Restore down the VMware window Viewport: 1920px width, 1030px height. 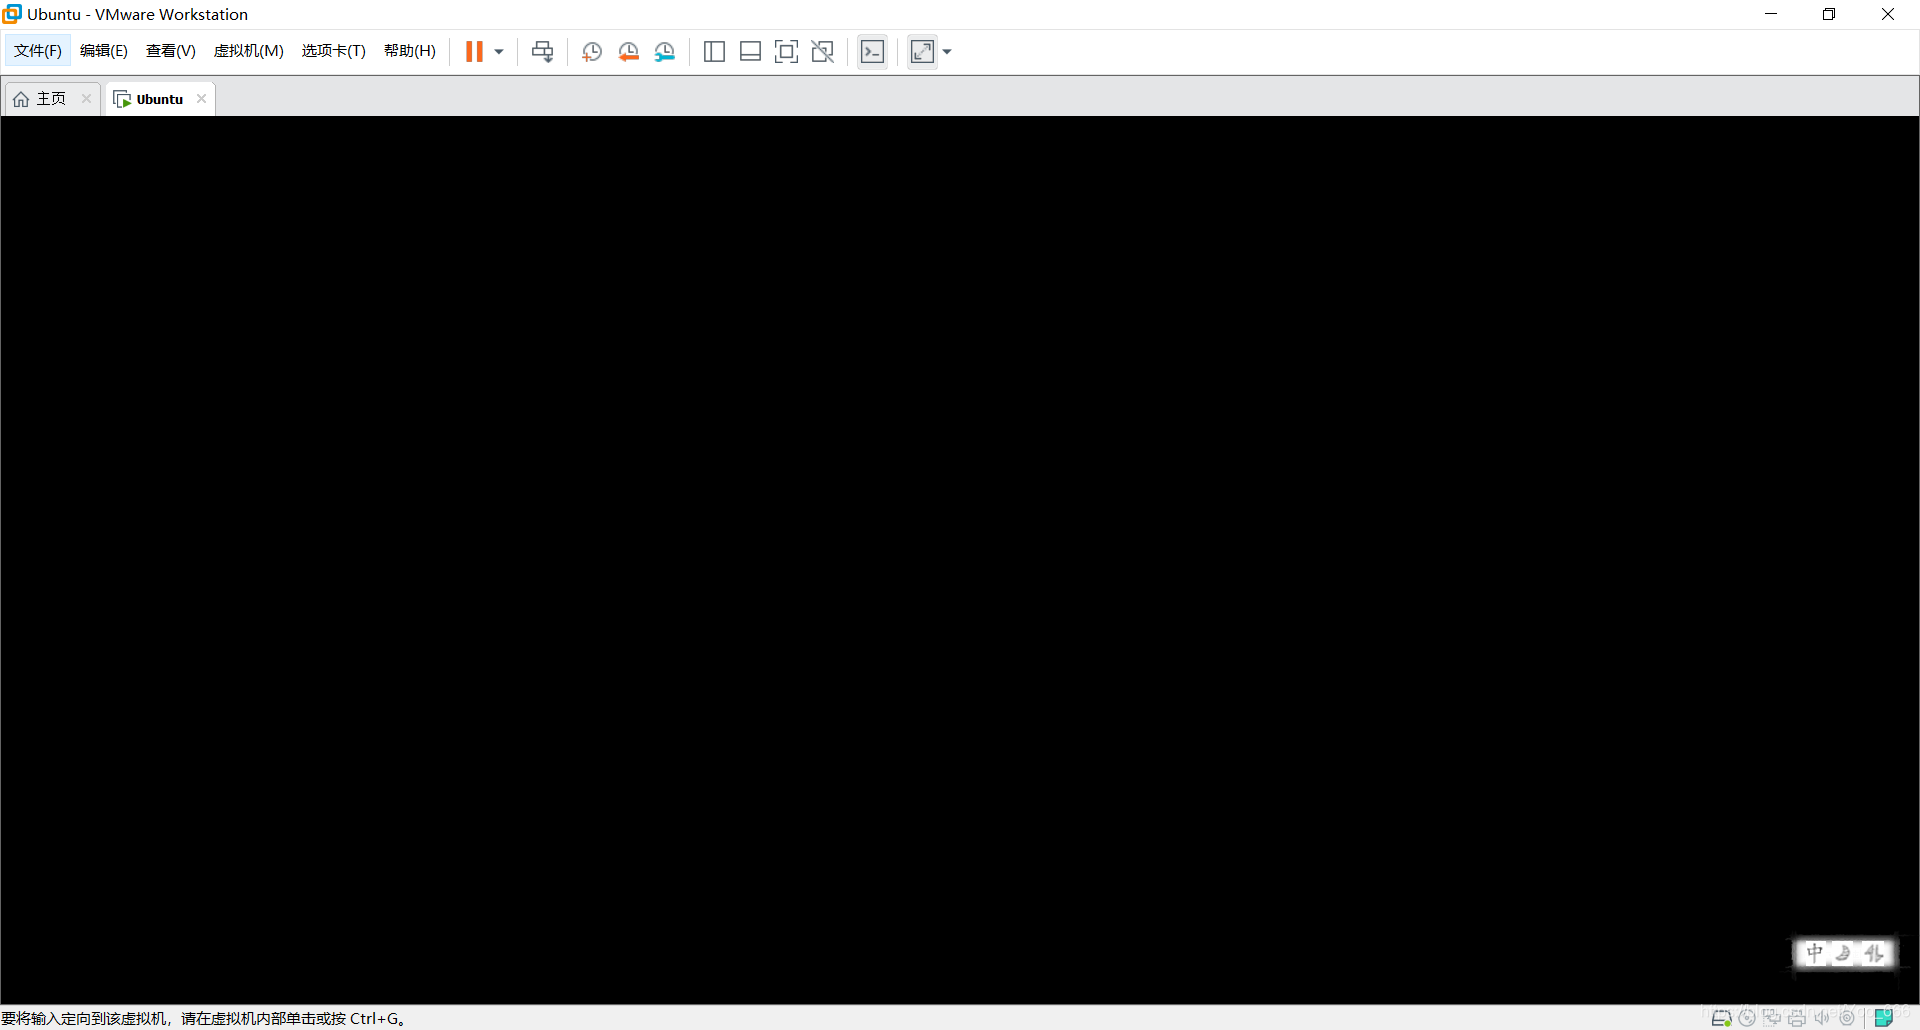(x=1829, y=14)
